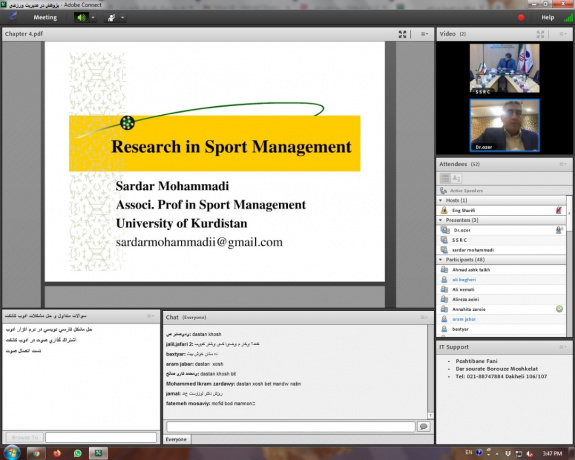Image resolution: width=575 pixels, height=460 pixels.
Task: Click the chat scroll down arrow
Action: point(431,416)
